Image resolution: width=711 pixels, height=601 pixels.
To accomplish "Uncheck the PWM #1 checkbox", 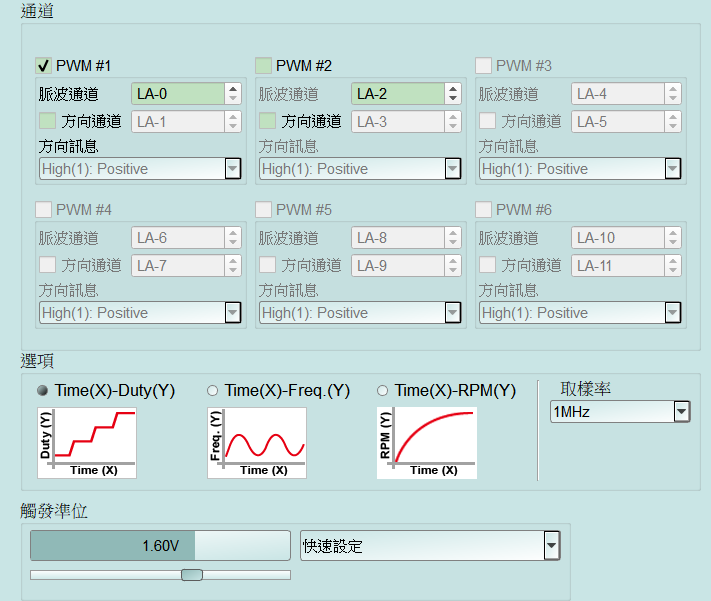I will (44, 66).
